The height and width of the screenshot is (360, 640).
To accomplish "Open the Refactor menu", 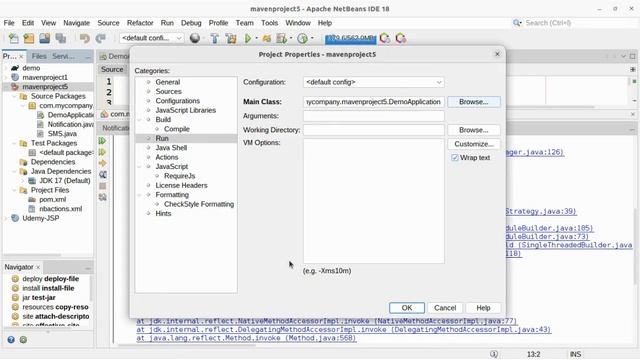I will (140, 23).
